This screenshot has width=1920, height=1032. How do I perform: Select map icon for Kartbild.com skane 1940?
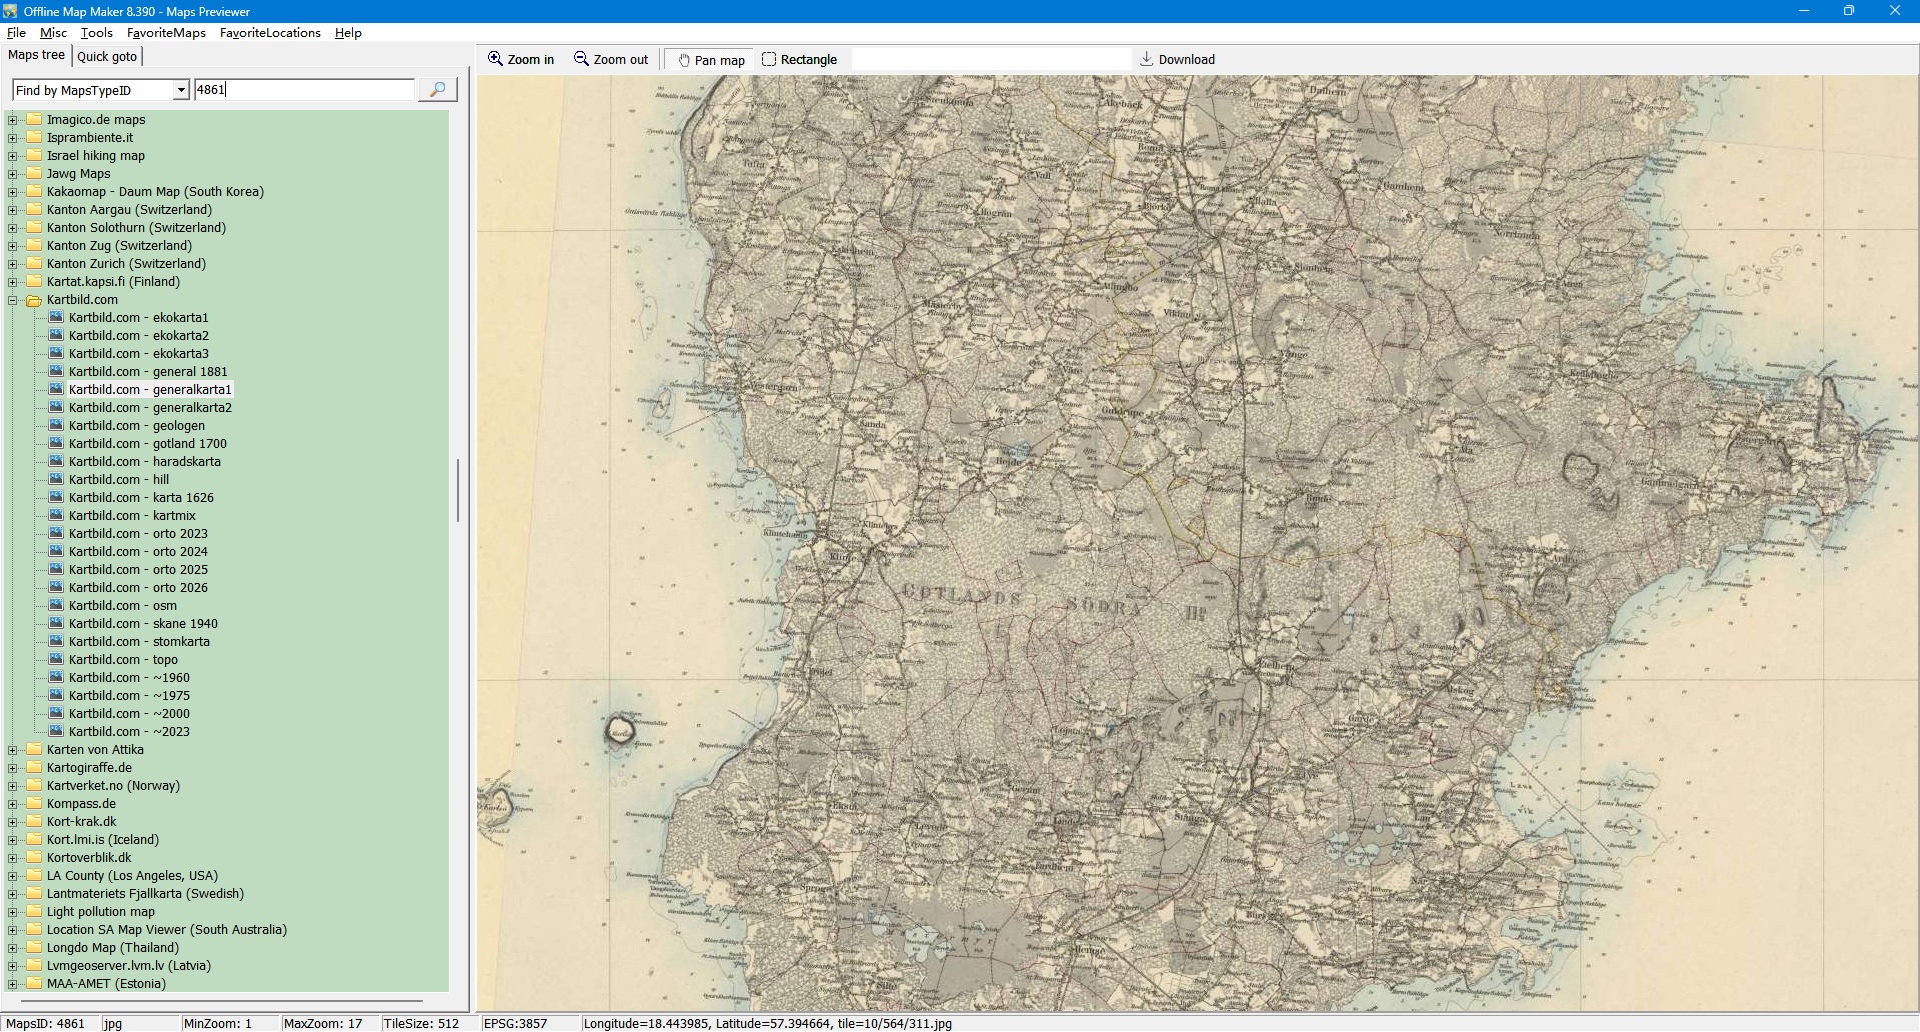pyautogui.click(x=56, y=623)
